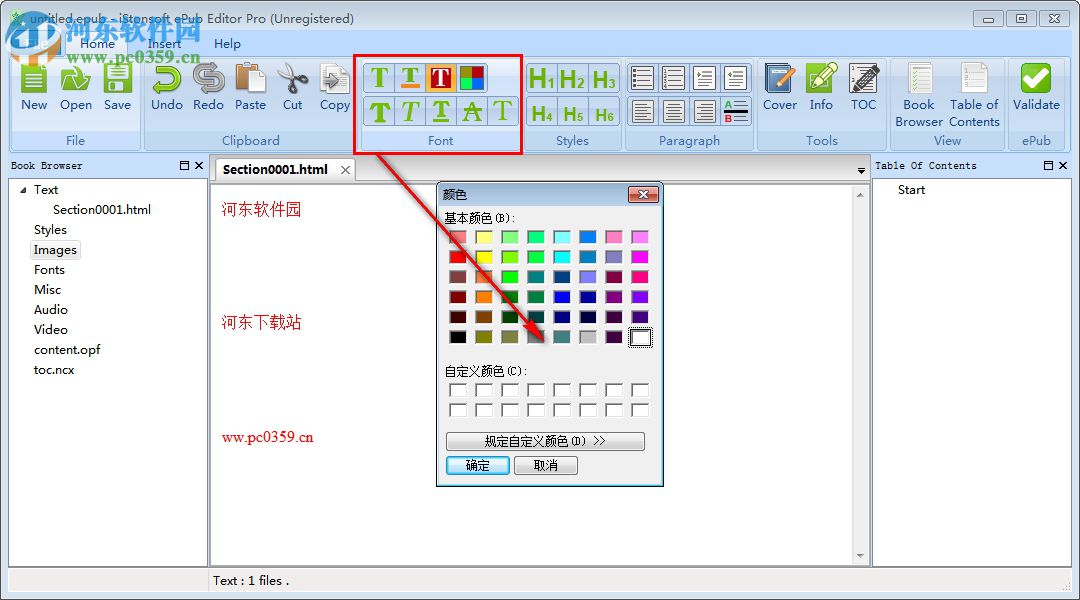1080x600 pixels.
Task: Select the red swatch in basic colors
Action: 458,256
